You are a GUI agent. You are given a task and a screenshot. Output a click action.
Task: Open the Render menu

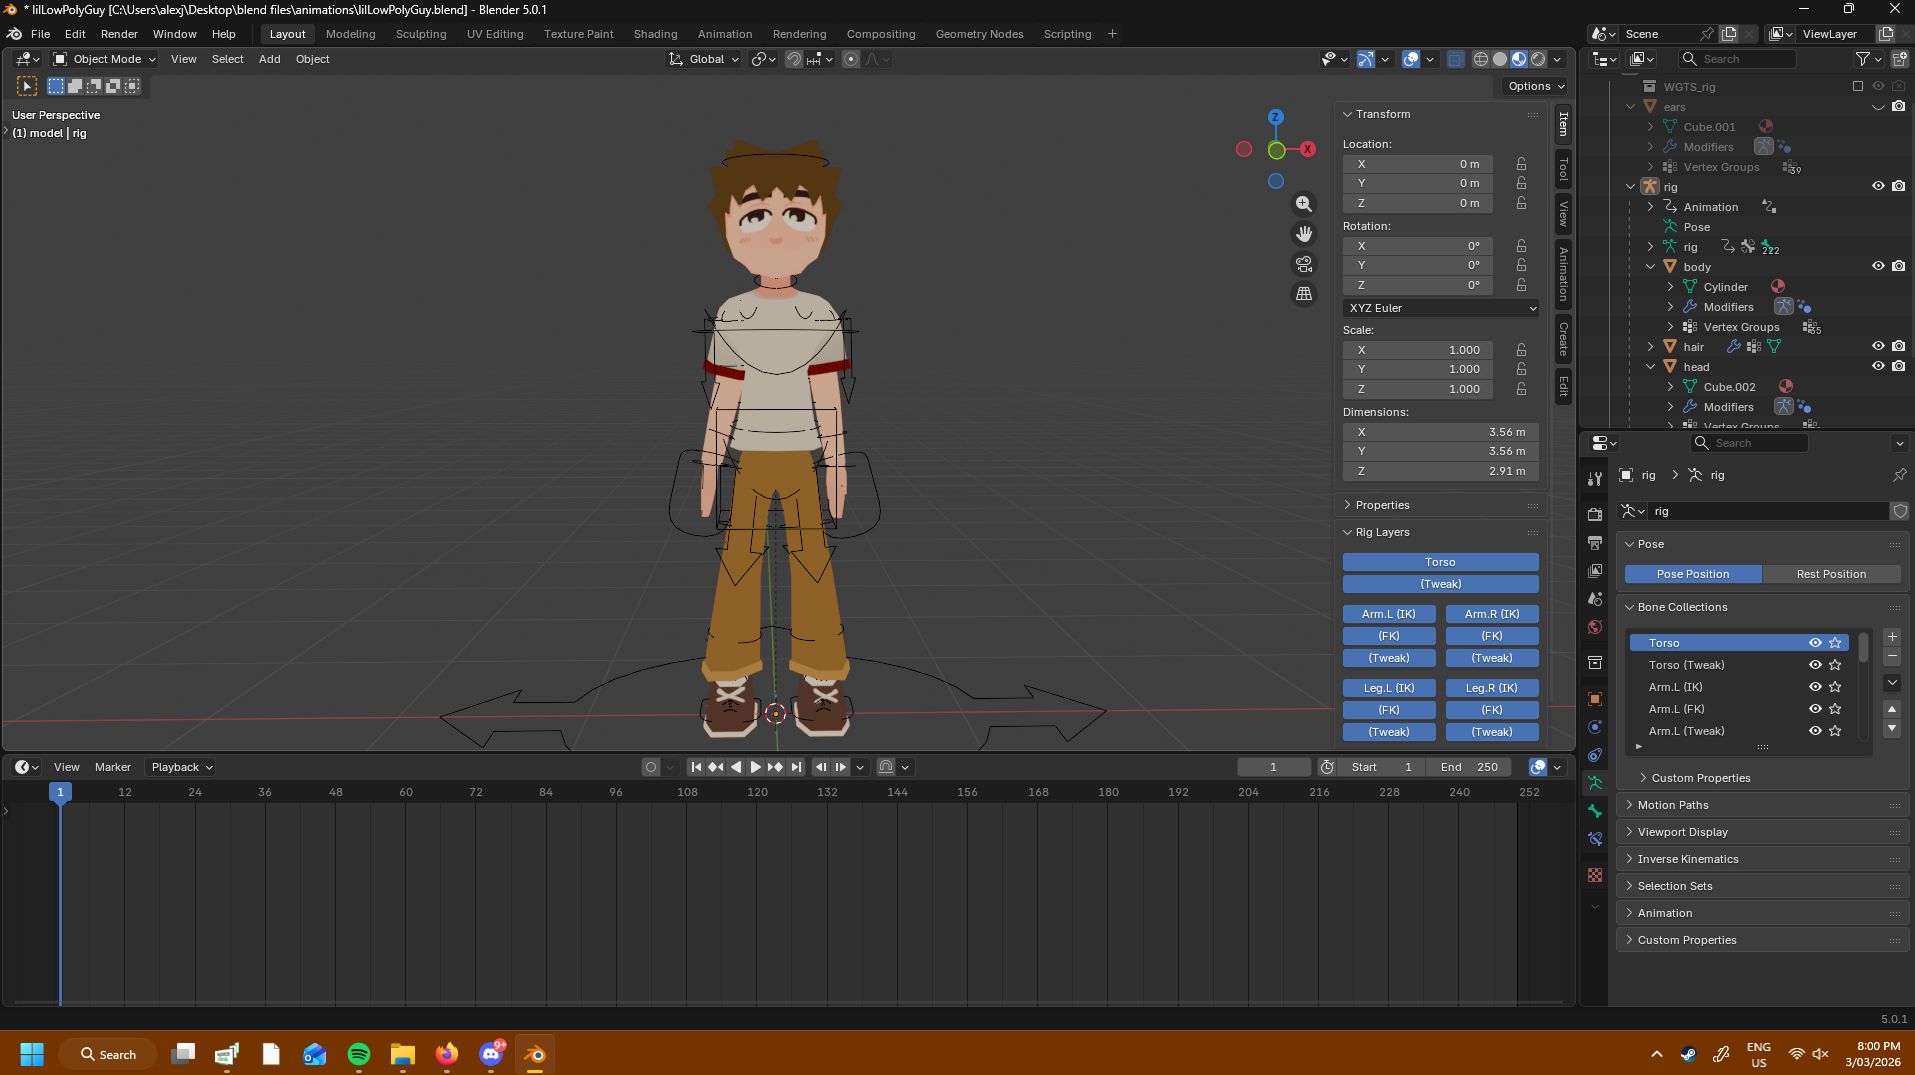(119, 34)
